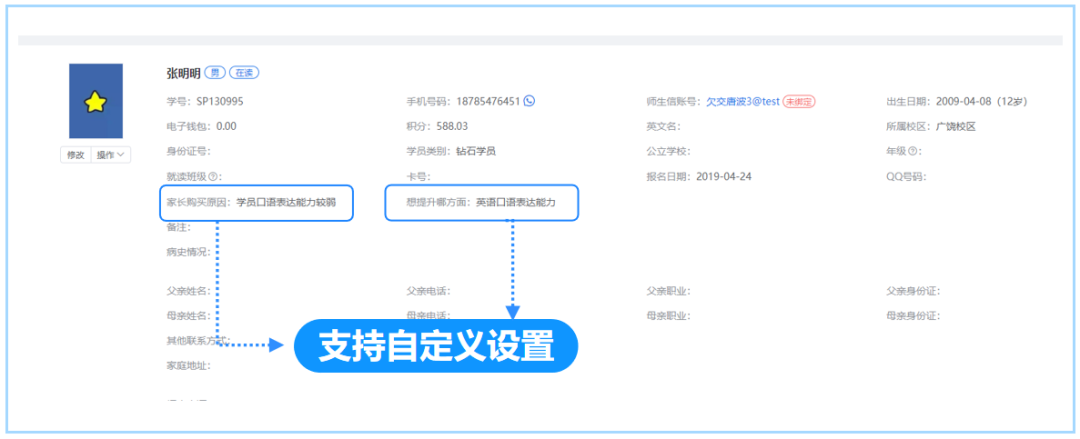Click the student name 张明明

(184, 74)
